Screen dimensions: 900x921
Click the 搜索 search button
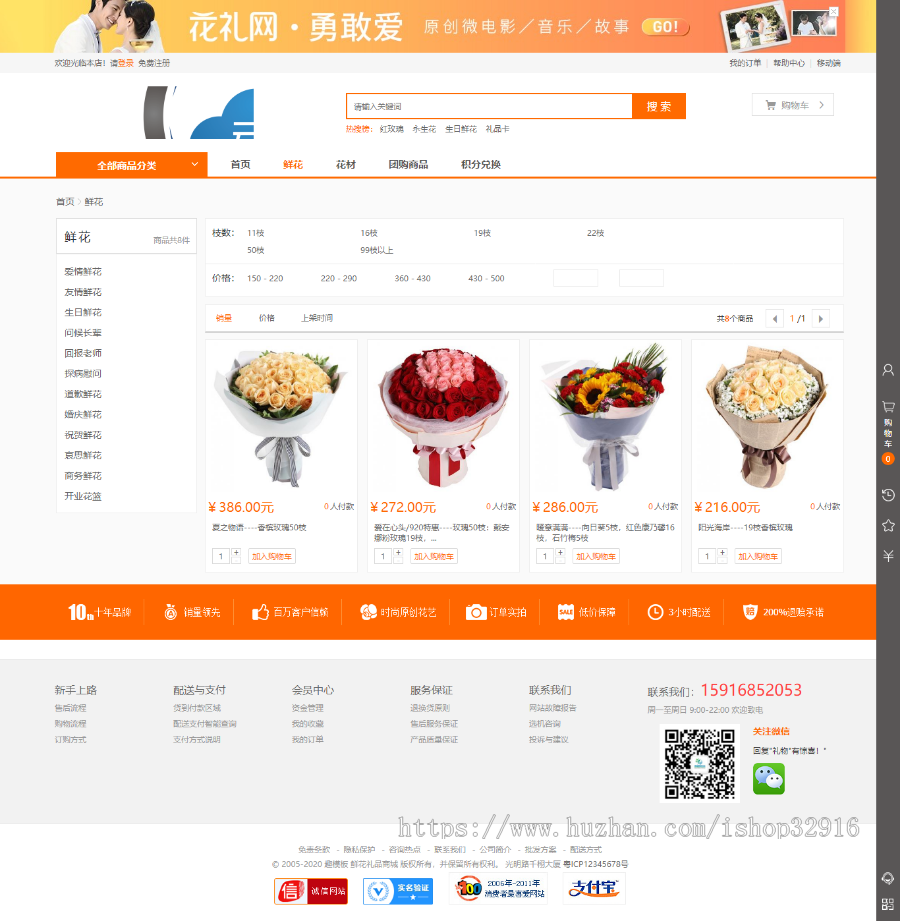click(x=659, y=105)
